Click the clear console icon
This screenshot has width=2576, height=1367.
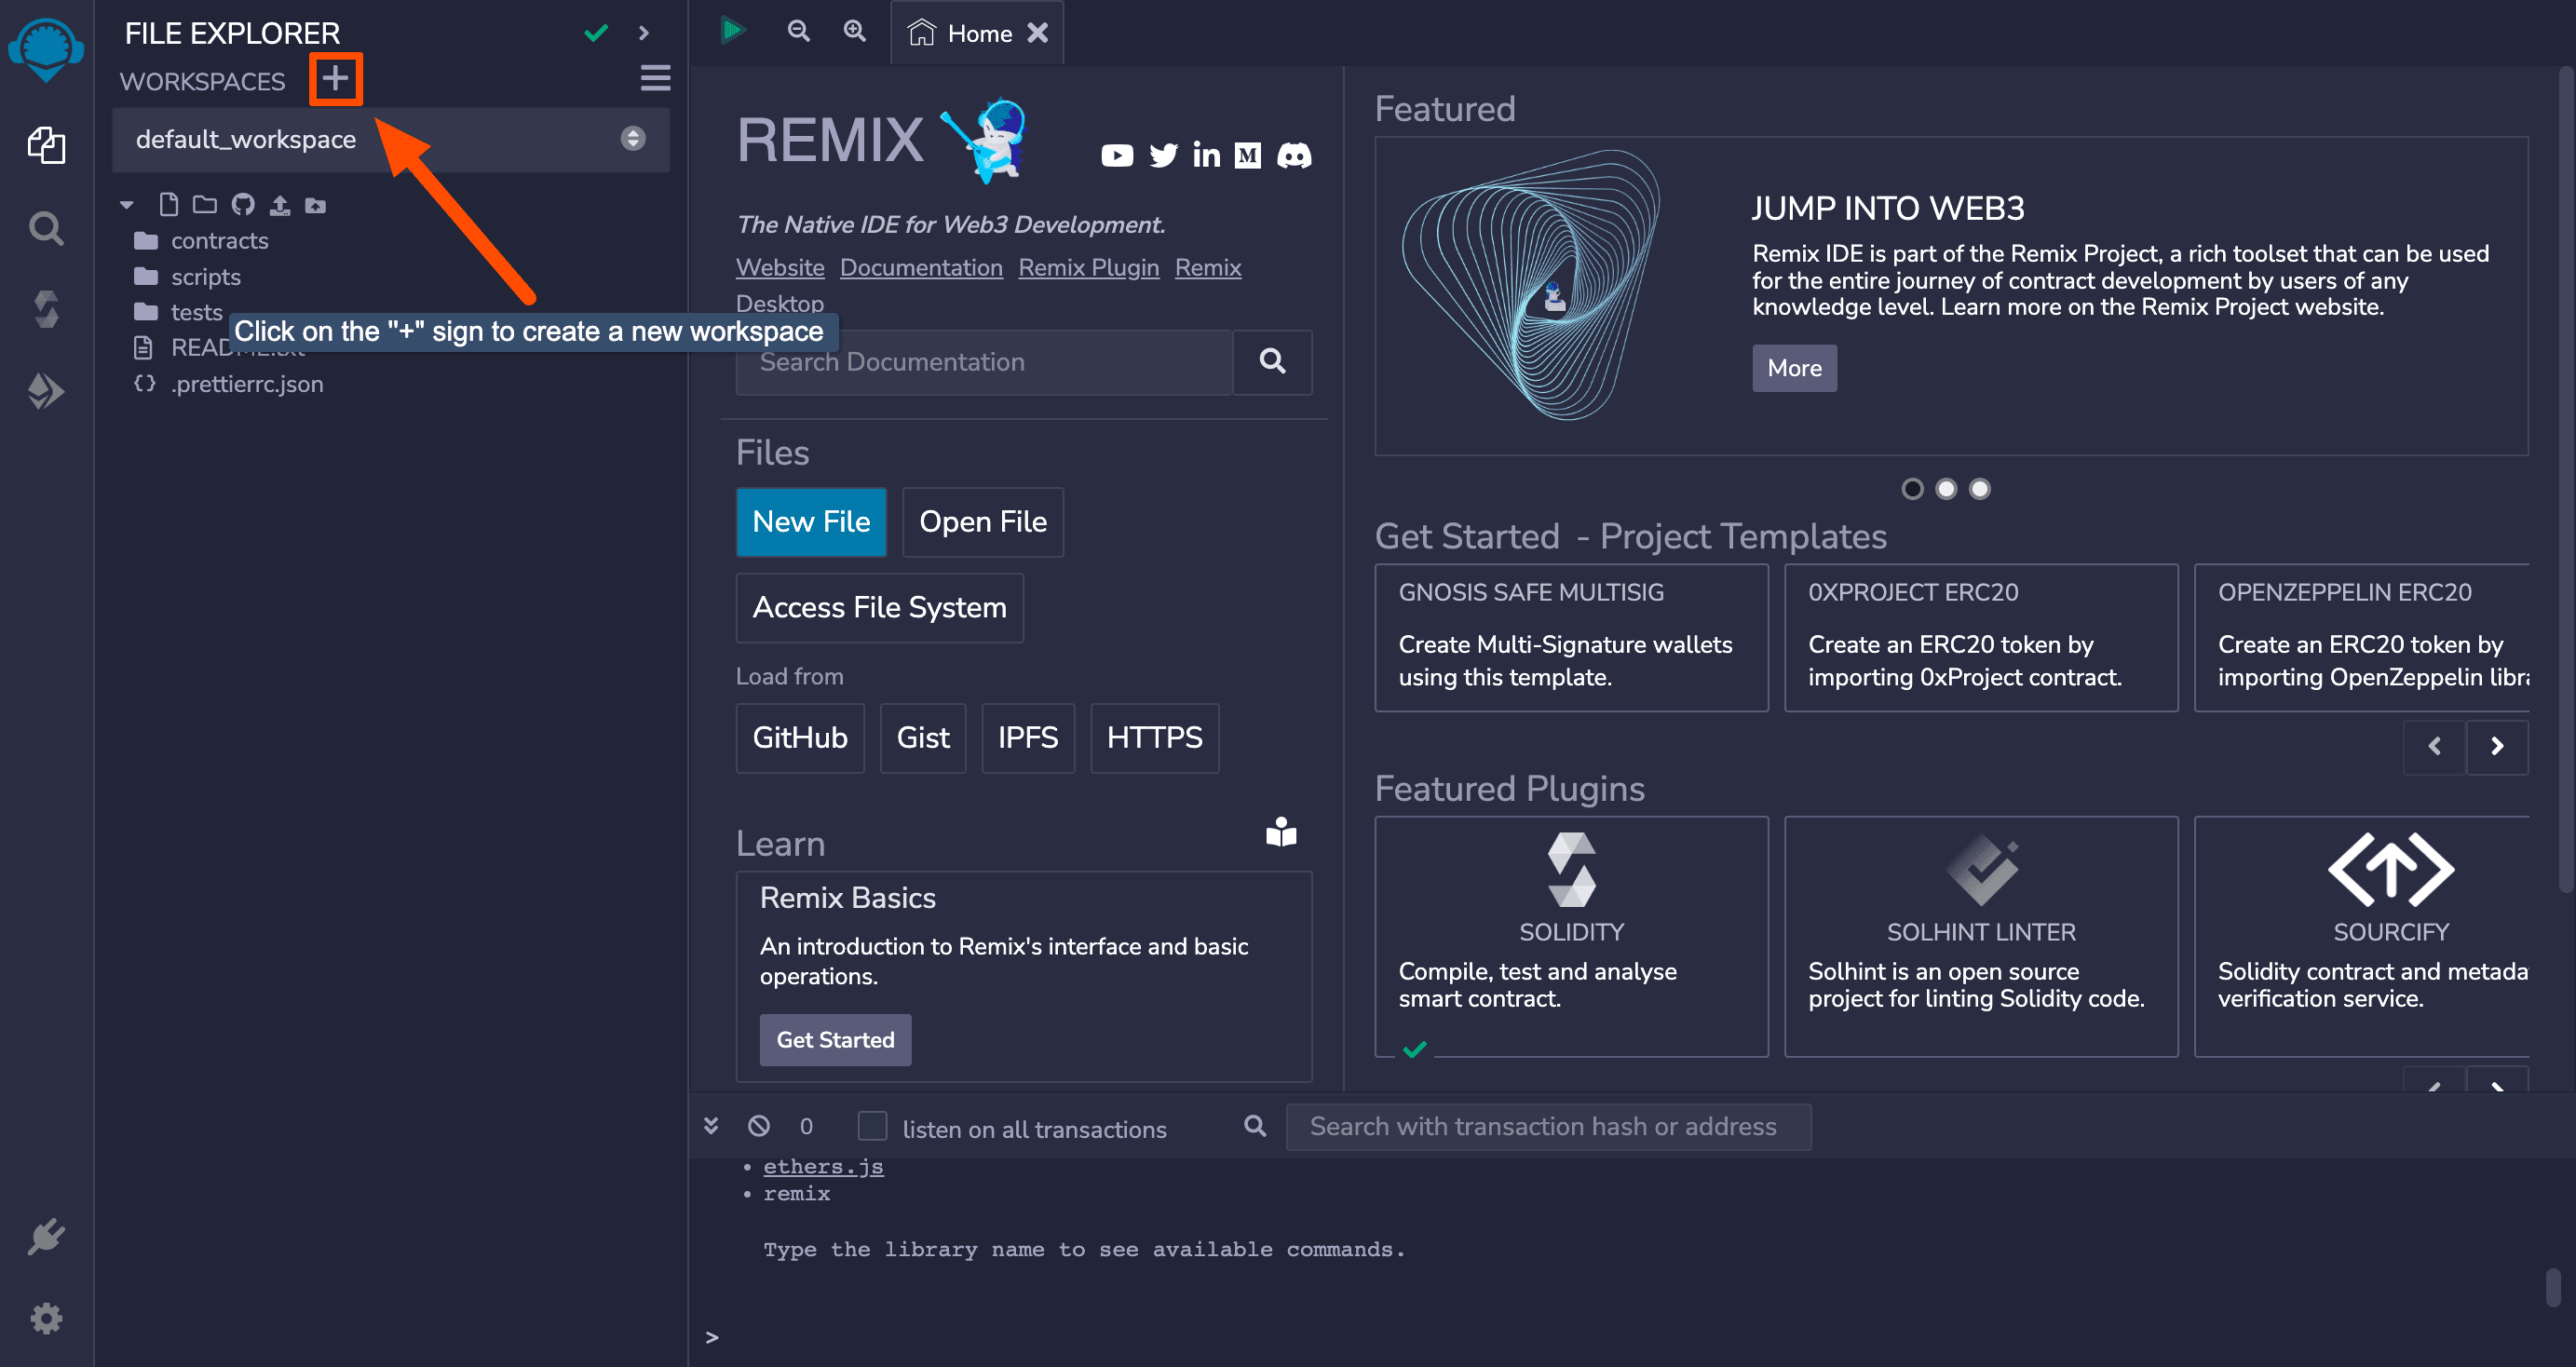(759, 1126)
